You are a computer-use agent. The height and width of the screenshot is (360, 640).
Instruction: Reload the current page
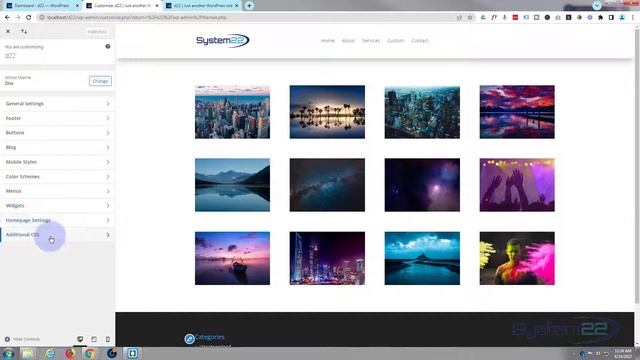tap(28, 18)
